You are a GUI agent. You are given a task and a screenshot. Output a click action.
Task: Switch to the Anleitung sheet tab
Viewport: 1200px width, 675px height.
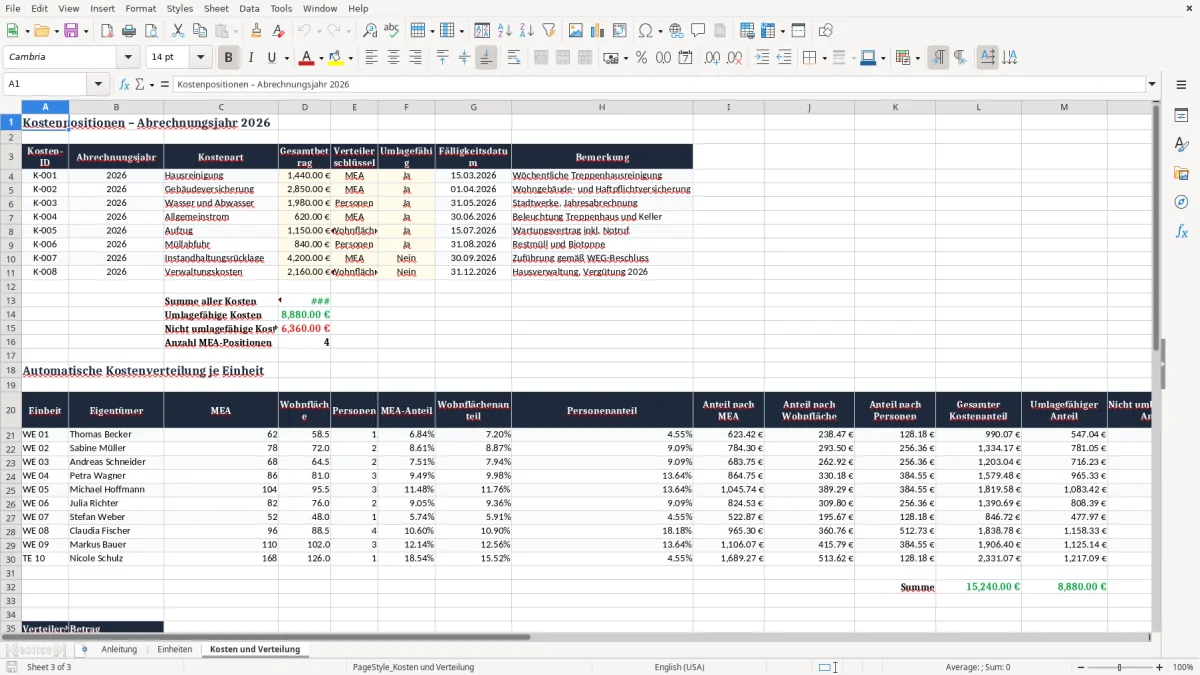coord(119,649)
